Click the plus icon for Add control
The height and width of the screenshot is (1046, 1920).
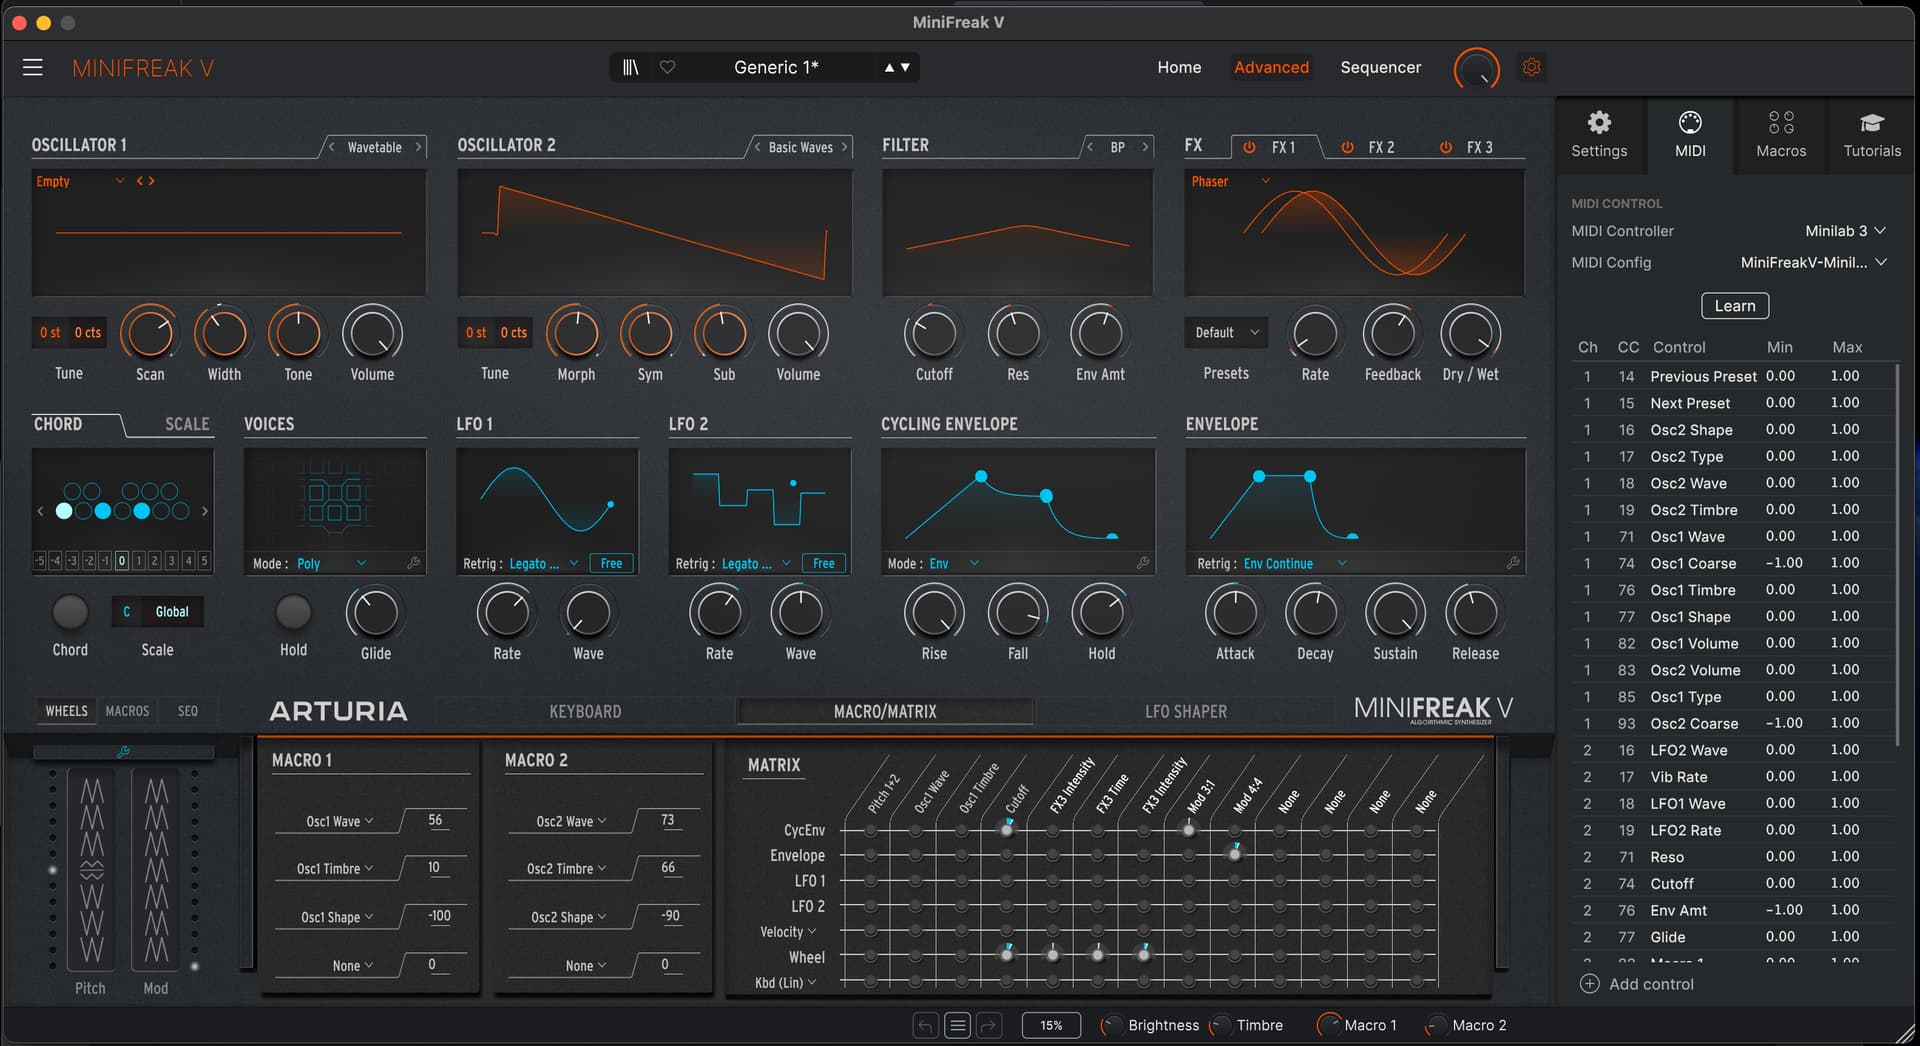coord(1589,984)
